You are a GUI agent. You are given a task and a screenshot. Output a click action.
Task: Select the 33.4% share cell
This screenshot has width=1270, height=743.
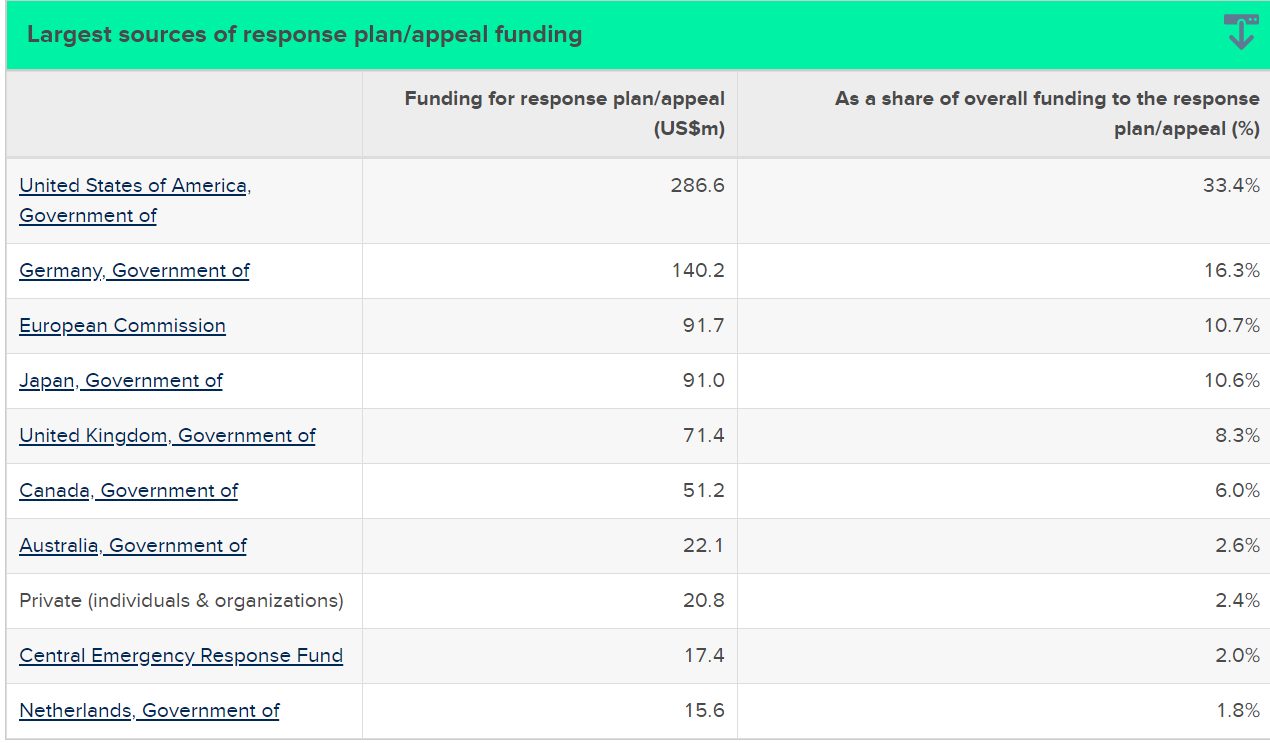point(1231,186)
